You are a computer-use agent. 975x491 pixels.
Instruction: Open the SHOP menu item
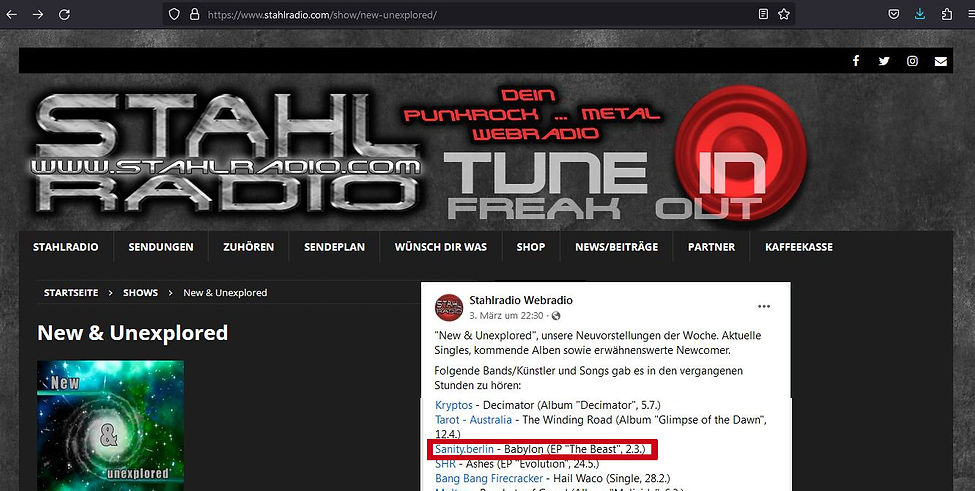530,247
